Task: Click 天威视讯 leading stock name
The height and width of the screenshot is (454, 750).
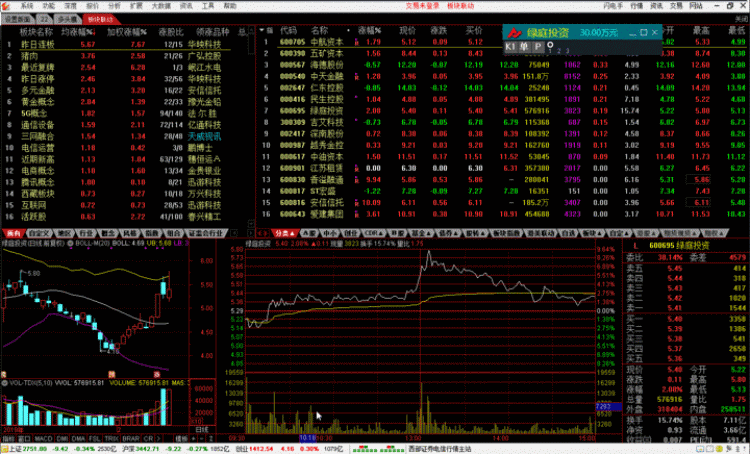Action: [204, 136]
